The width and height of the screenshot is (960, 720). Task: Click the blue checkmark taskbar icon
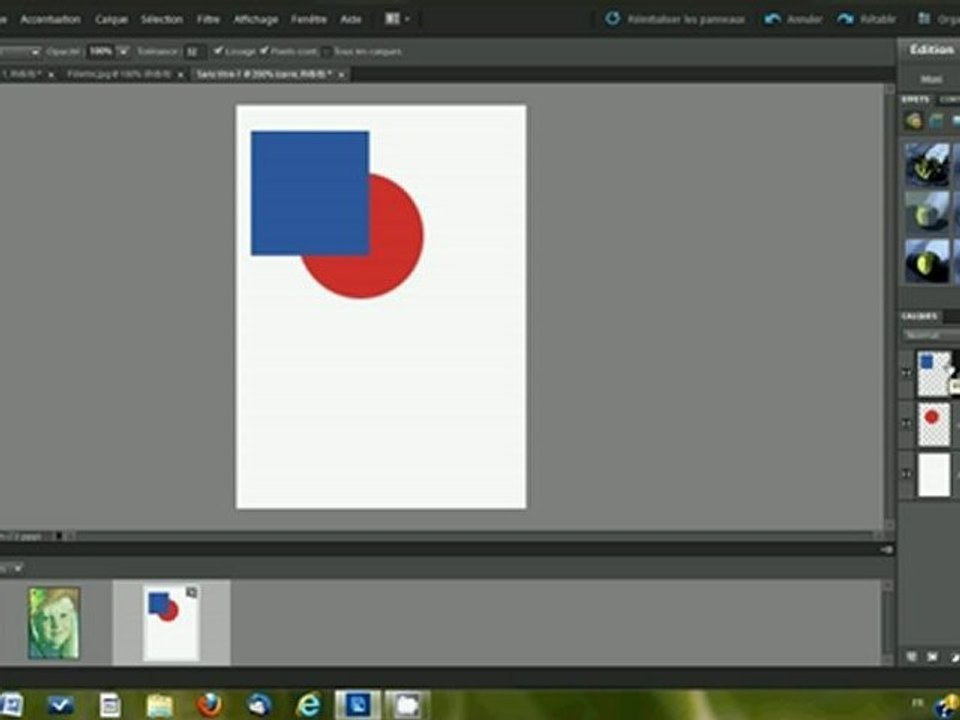tap(60, 705)
